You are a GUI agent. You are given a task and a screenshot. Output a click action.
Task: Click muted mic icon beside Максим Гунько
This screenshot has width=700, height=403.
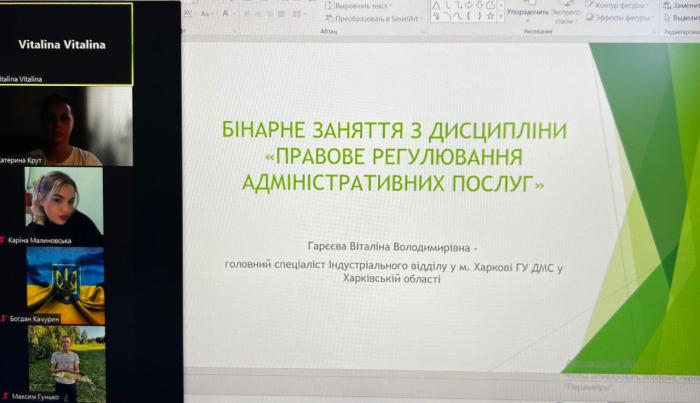[x=6, y=396]
